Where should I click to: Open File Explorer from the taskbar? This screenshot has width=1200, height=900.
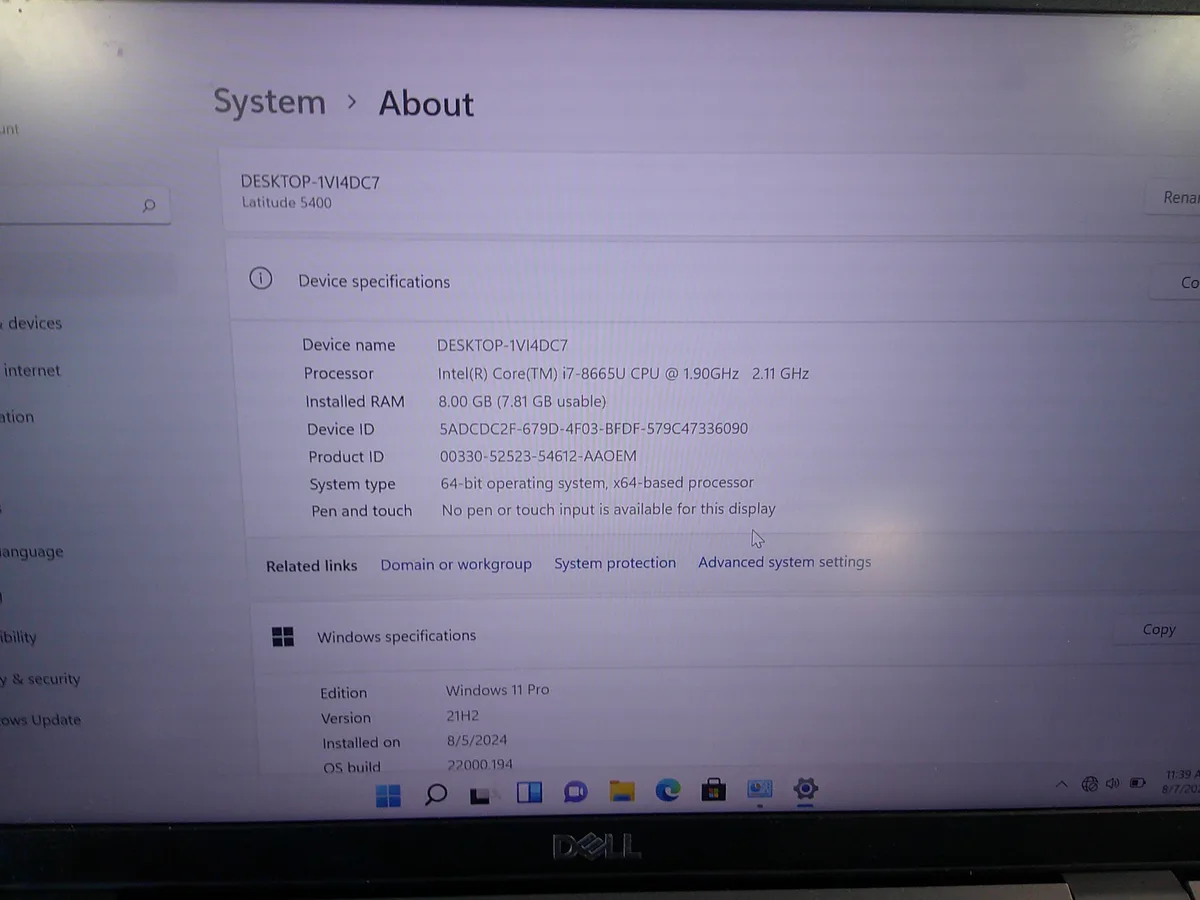click(x=622, y=791)
